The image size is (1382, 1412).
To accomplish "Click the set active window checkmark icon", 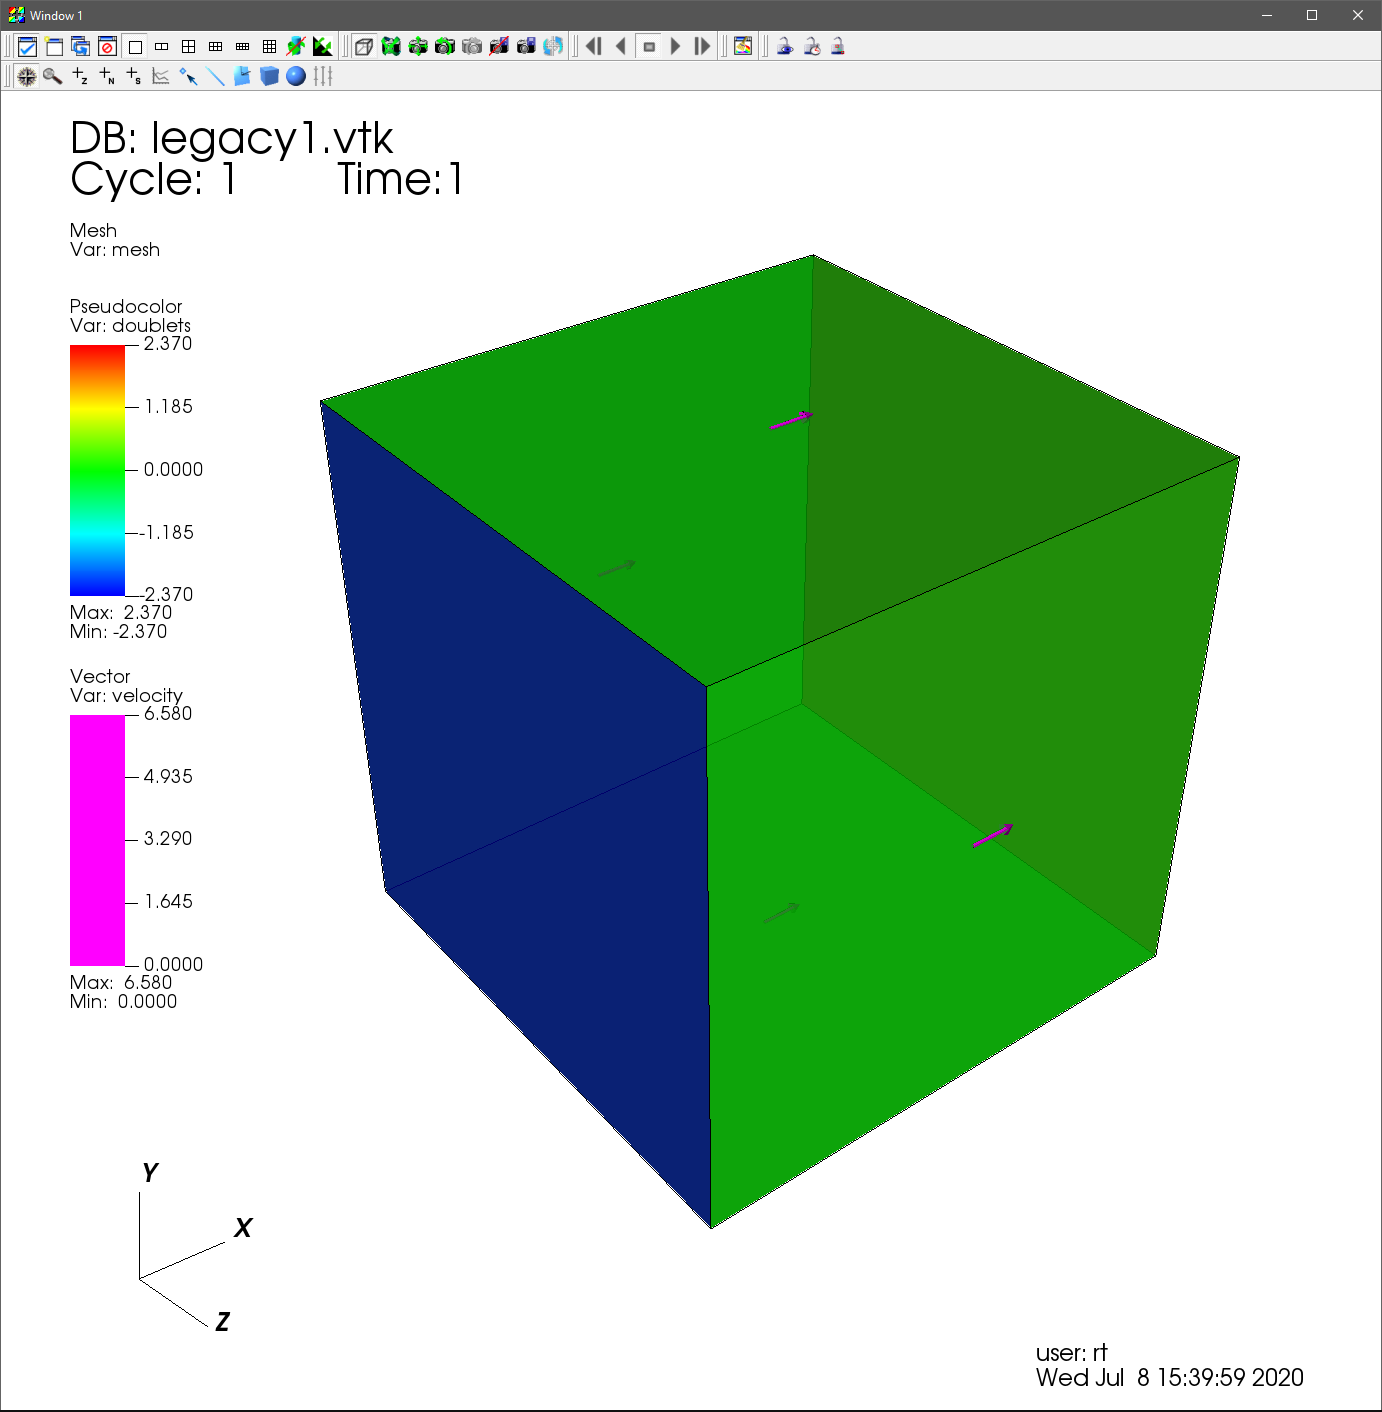I will click(x=27, y=46).
